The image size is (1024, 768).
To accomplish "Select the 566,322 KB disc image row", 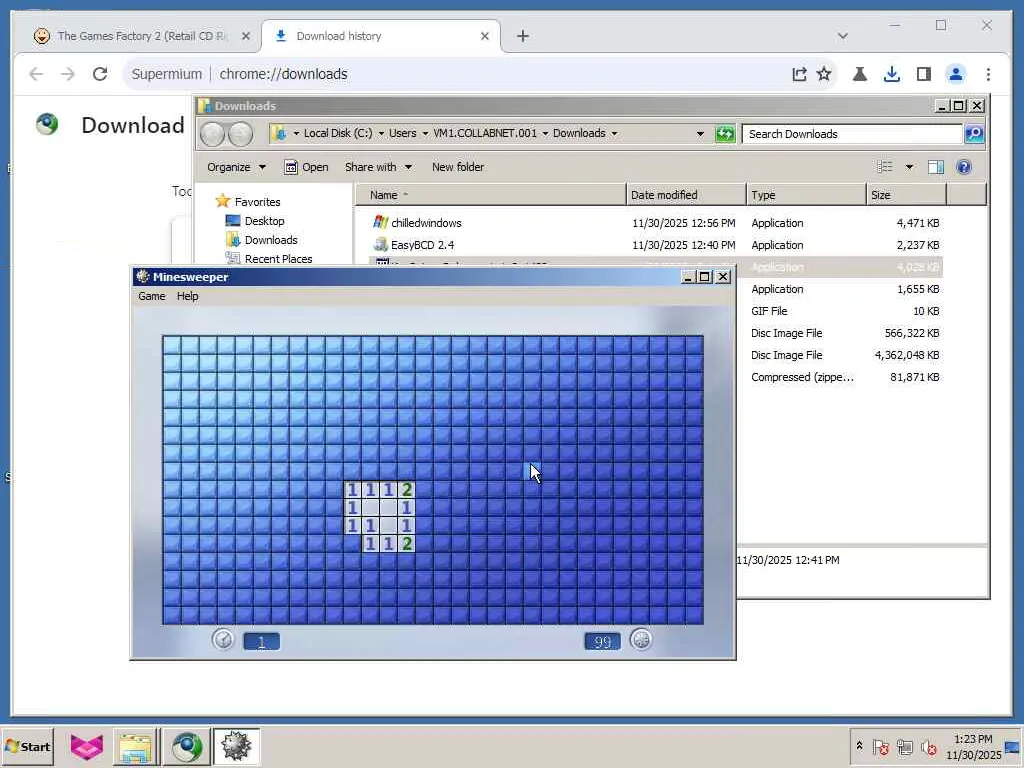I will coord(840,333).
